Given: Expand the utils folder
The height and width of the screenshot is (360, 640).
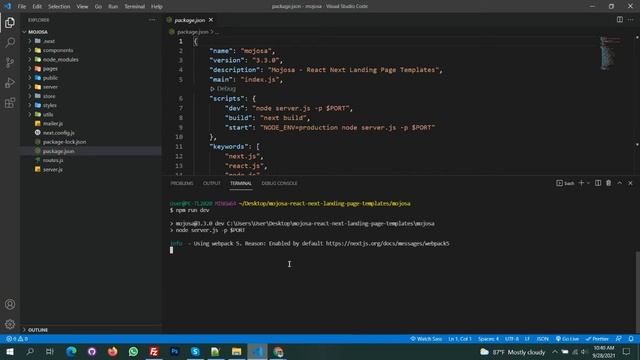Looking at the screenshot, I should (48, 115).
